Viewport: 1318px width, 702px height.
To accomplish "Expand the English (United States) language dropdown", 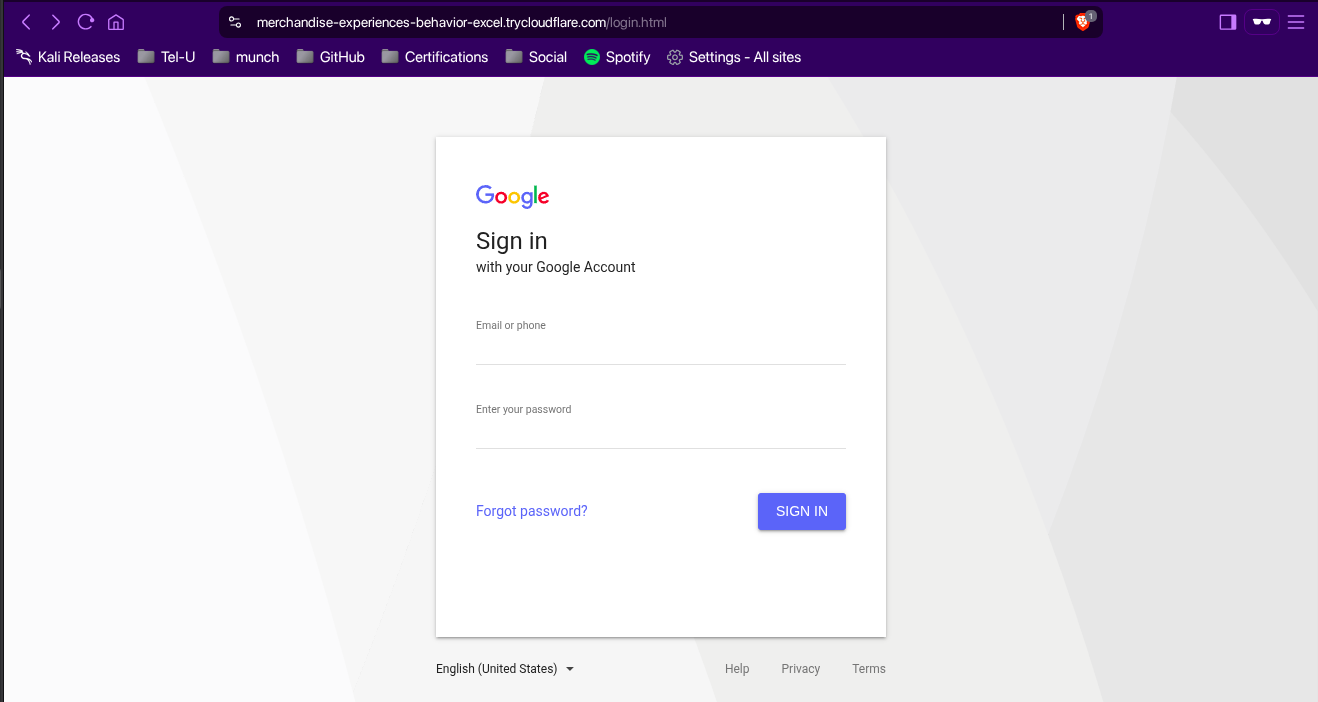I will [505, 669].
